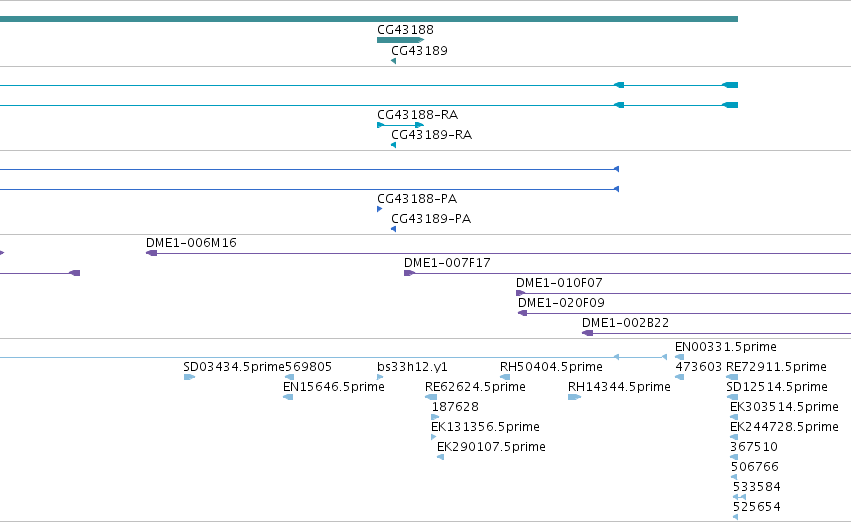This screenshot has height=522, width=851.
Task: Click the CG43188-RA transcript glyph
Action: pyautogui.click(x=401, y=125)
